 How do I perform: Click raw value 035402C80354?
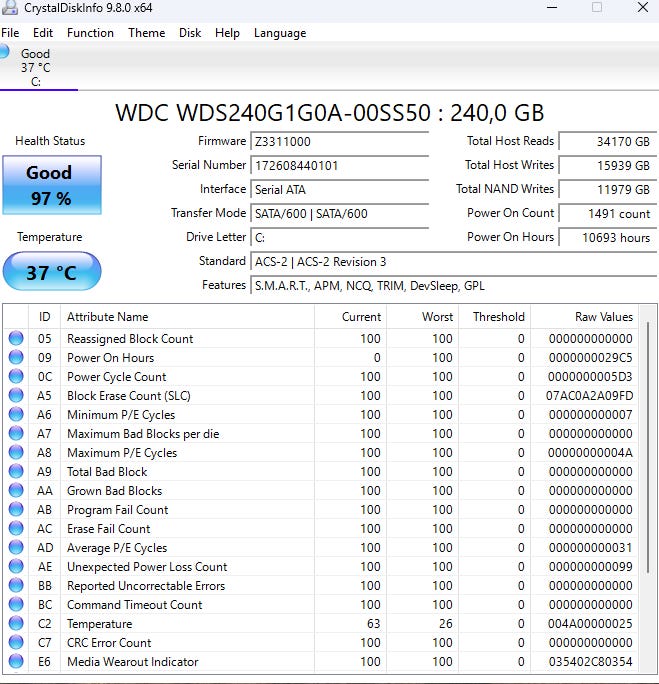click(590, 662)
